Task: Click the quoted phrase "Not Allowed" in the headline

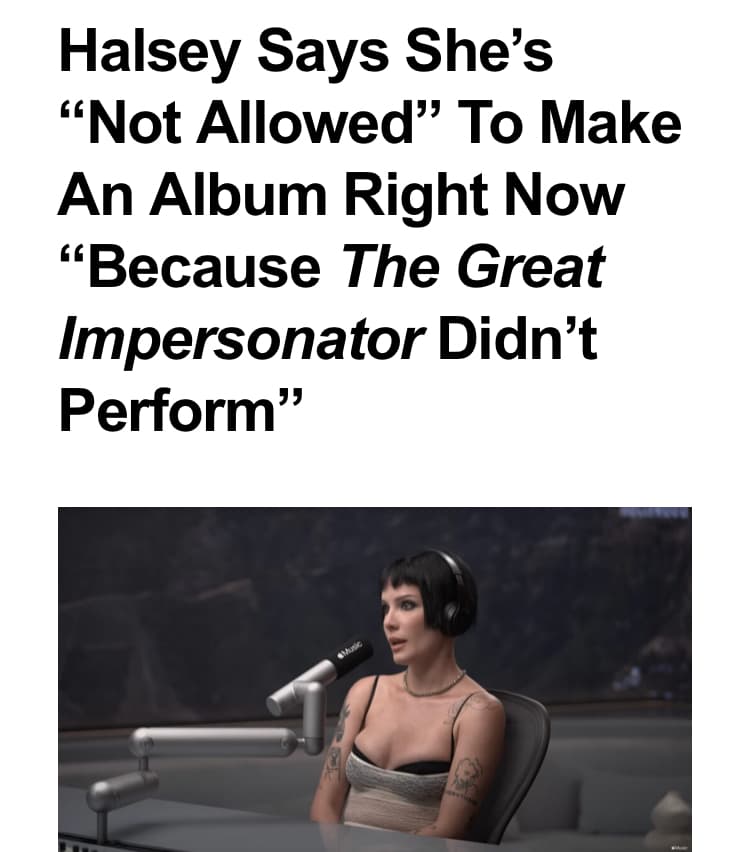Action: coord(247,124)
